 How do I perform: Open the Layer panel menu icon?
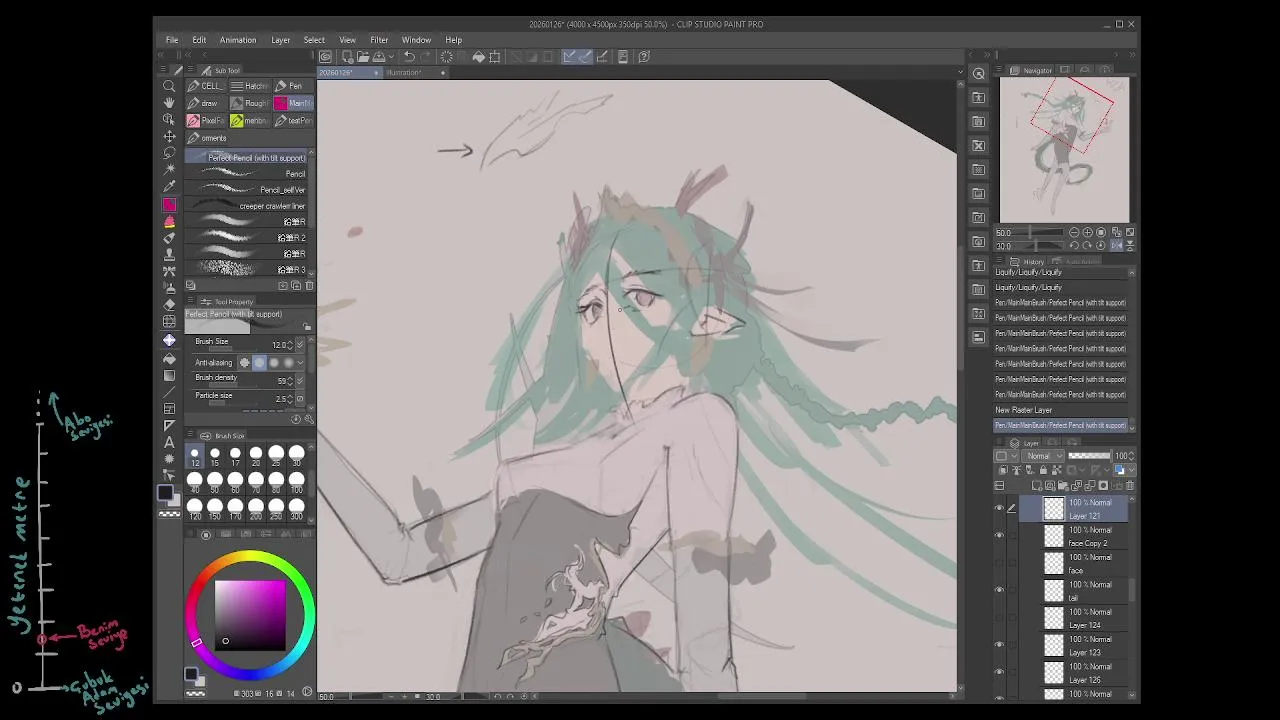999,443
